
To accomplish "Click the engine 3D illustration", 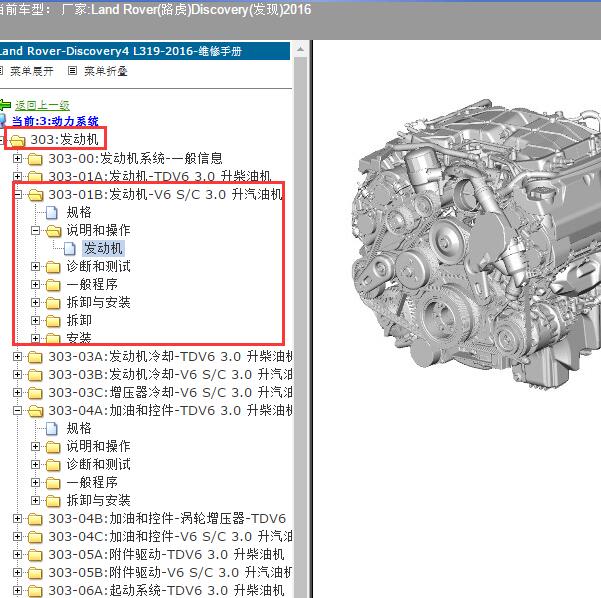I will [476, 243].
